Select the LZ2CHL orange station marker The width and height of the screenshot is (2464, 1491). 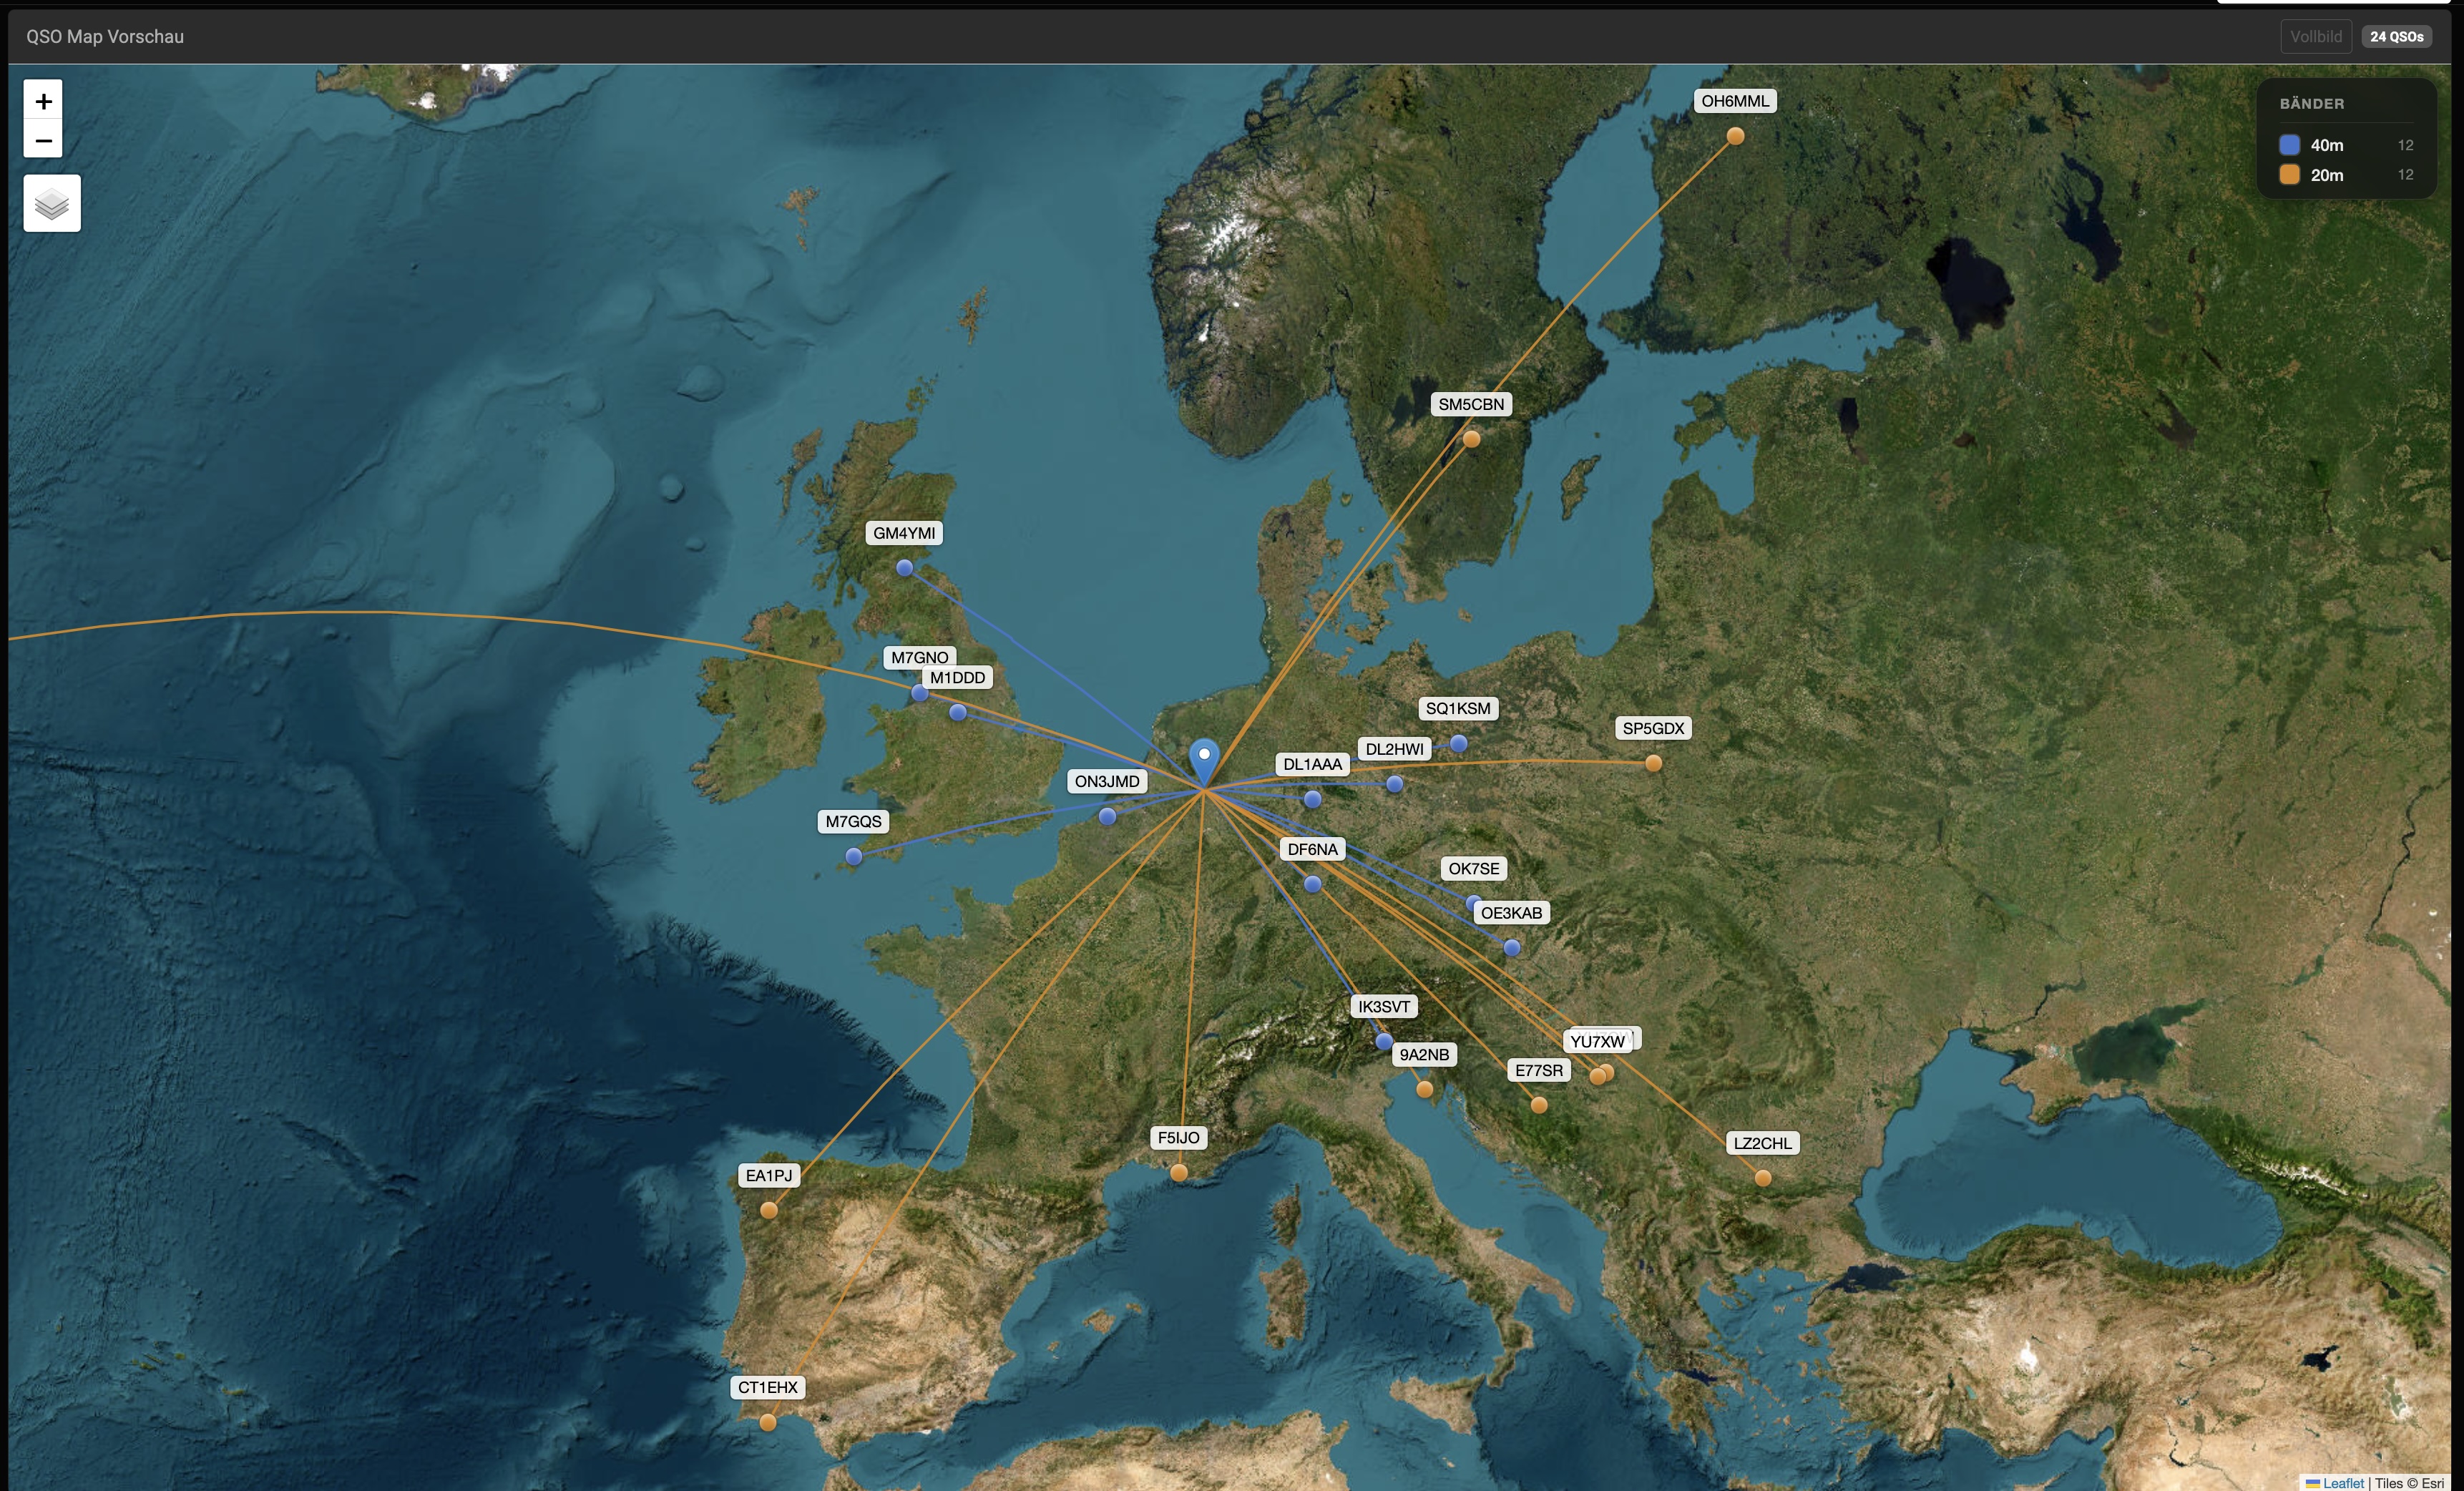tap(1762, 1179)
